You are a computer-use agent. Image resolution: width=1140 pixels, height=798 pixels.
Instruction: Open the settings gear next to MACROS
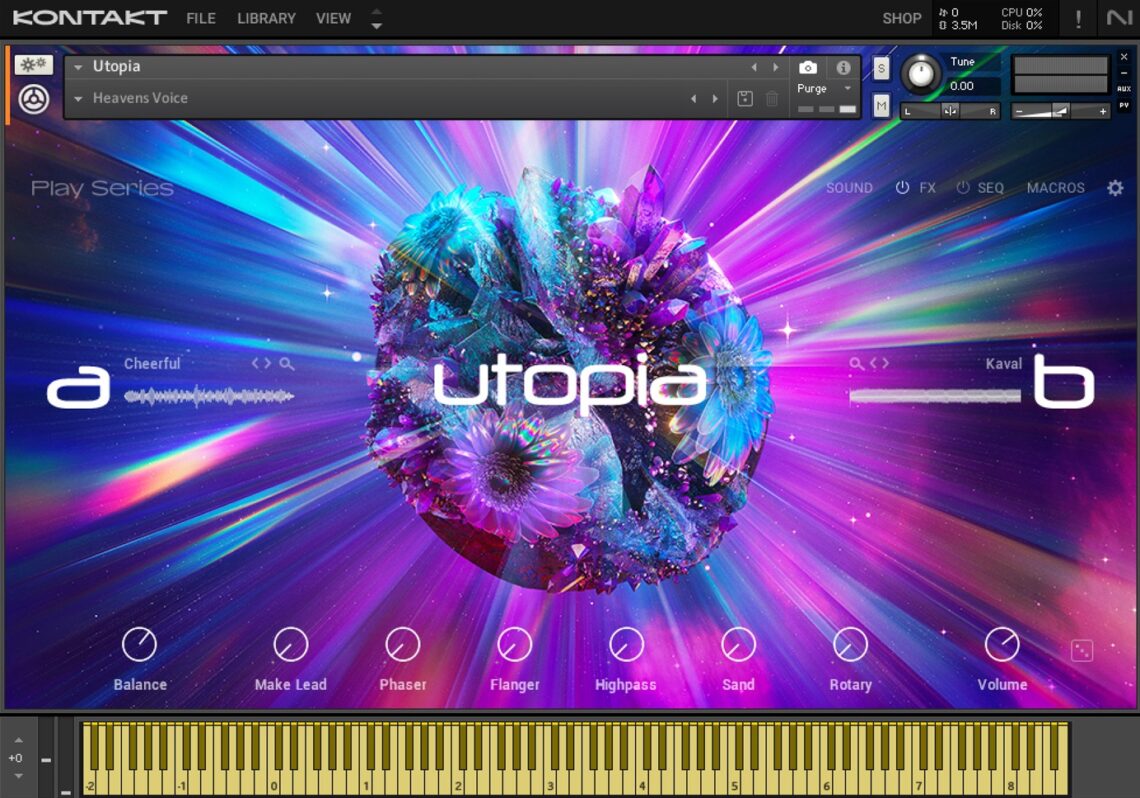(1115, 188)
